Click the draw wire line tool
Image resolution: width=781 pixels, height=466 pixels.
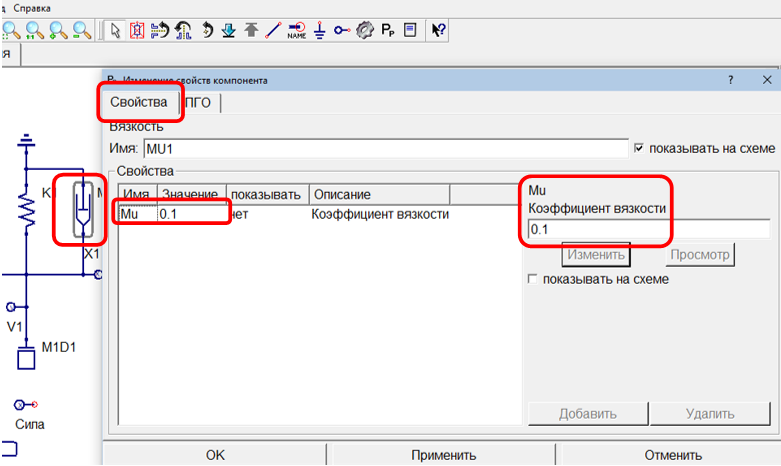pos(273,30)
